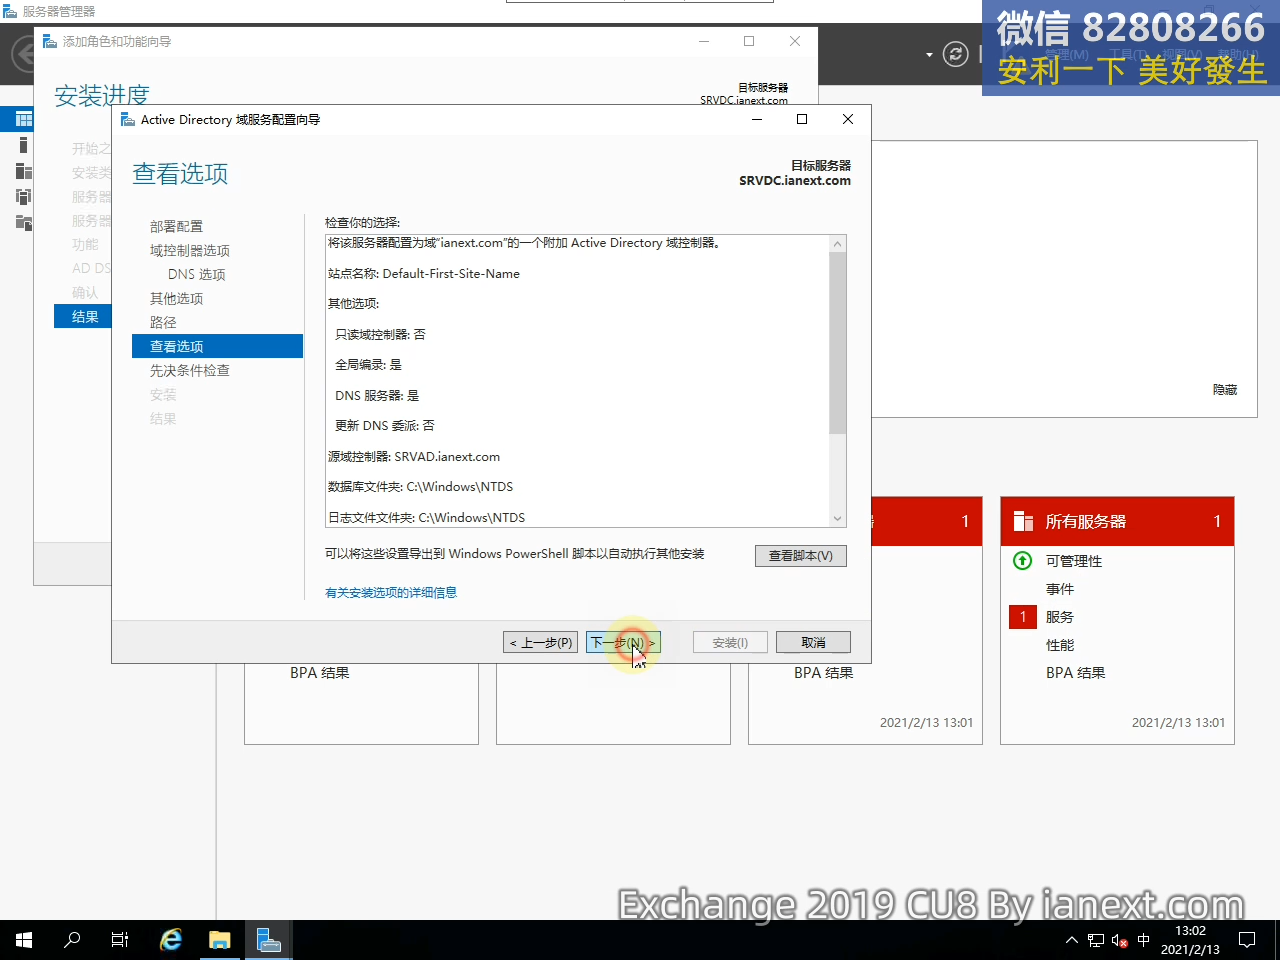Screen dimensions: 1280x960
Task: Click Services (服务) in All Servers tile
Action: 1060,617
